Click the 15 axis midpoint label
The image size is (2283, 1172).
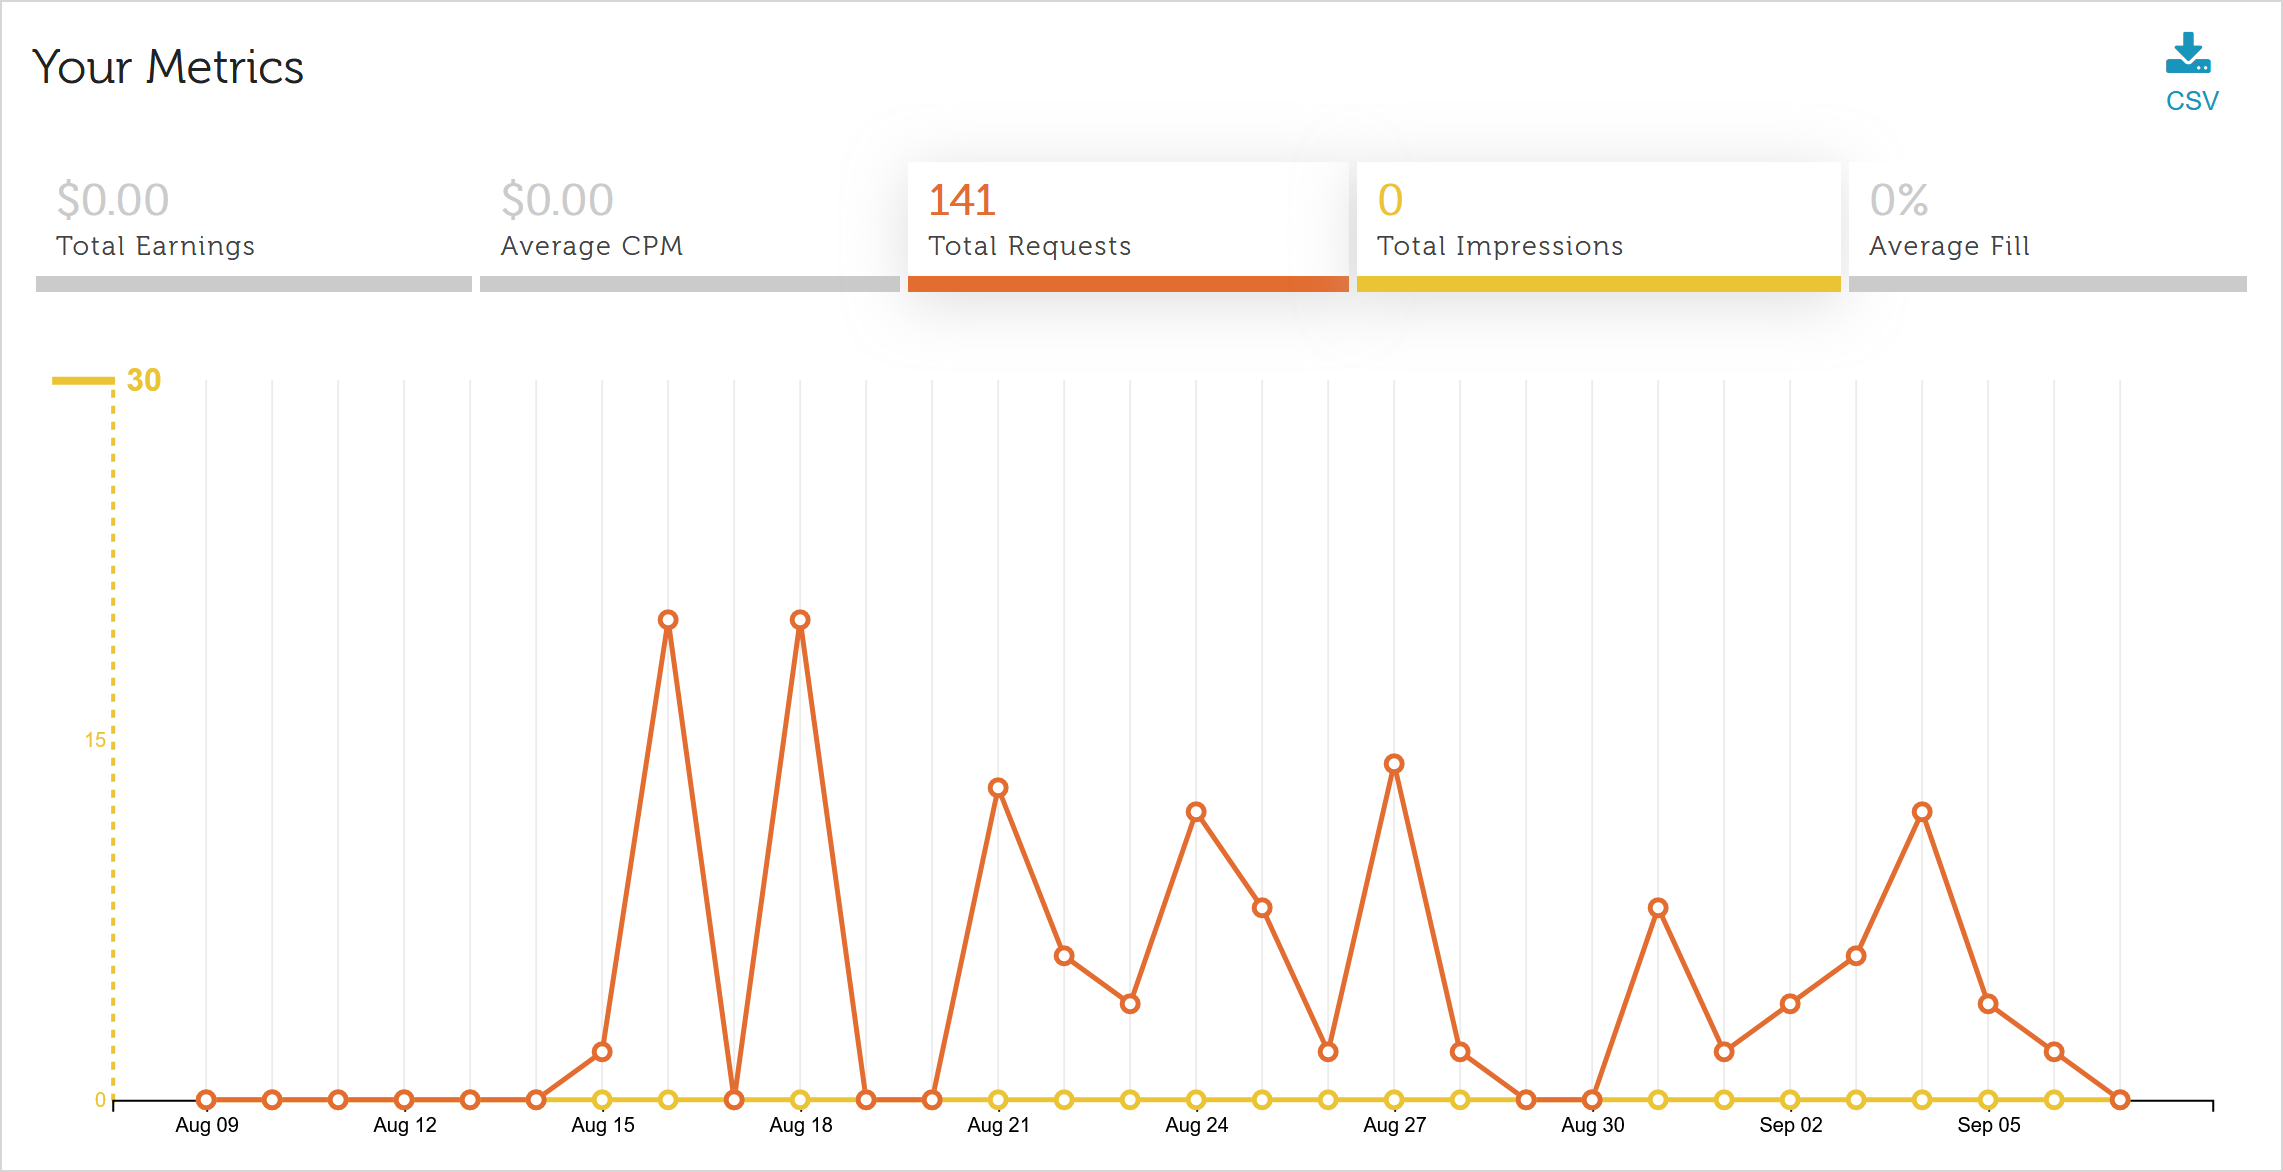[95, 740]
